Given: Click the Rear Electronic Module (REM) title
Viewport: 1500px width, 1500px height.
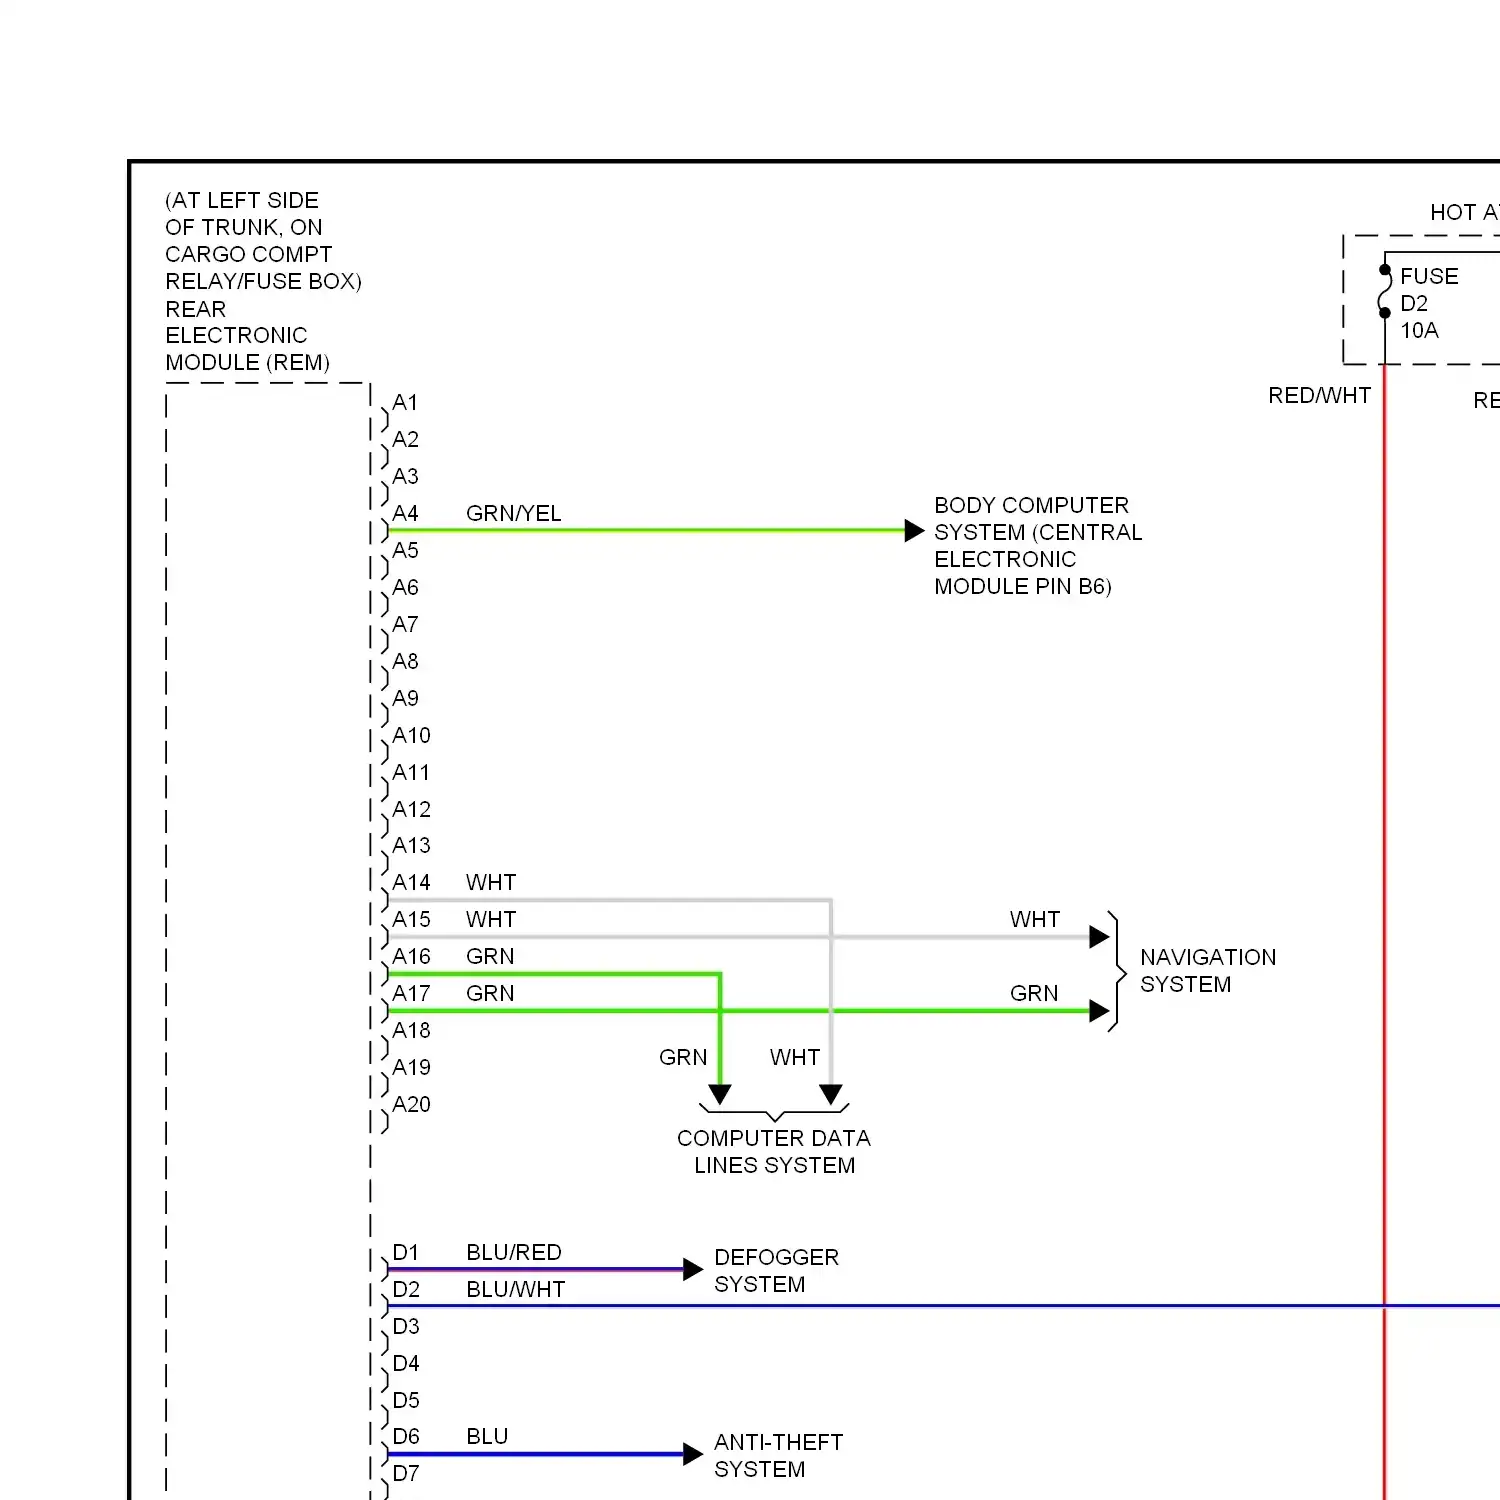Looking at the screenshot, I should (x=248, y=336).
